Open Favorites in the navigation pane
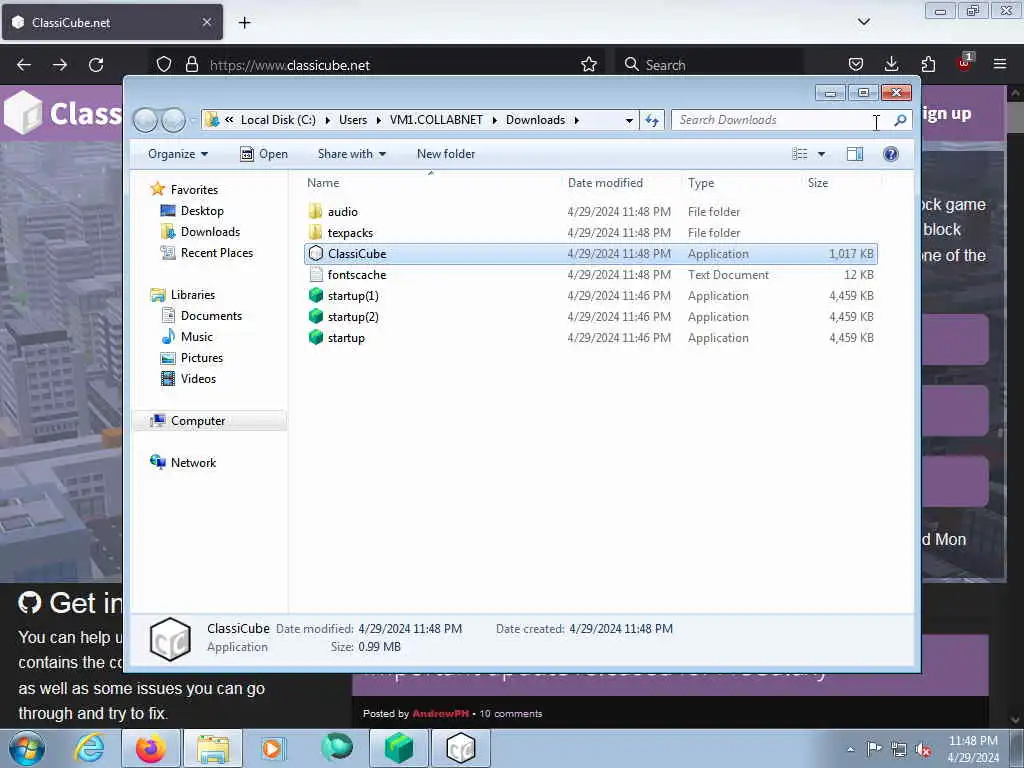The image size is (1024, 768). [x=194, y=189]
